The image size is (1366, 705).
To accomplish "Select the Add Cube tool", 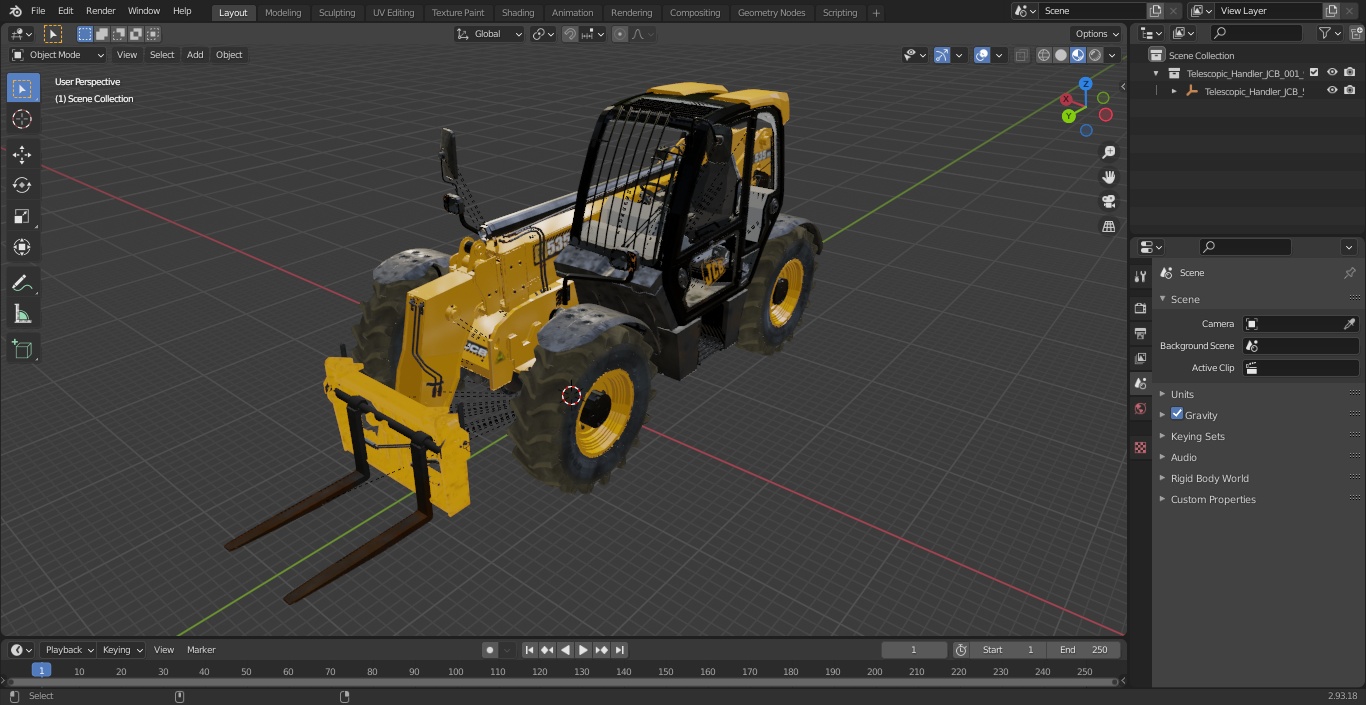I will [x=22, y=349].
